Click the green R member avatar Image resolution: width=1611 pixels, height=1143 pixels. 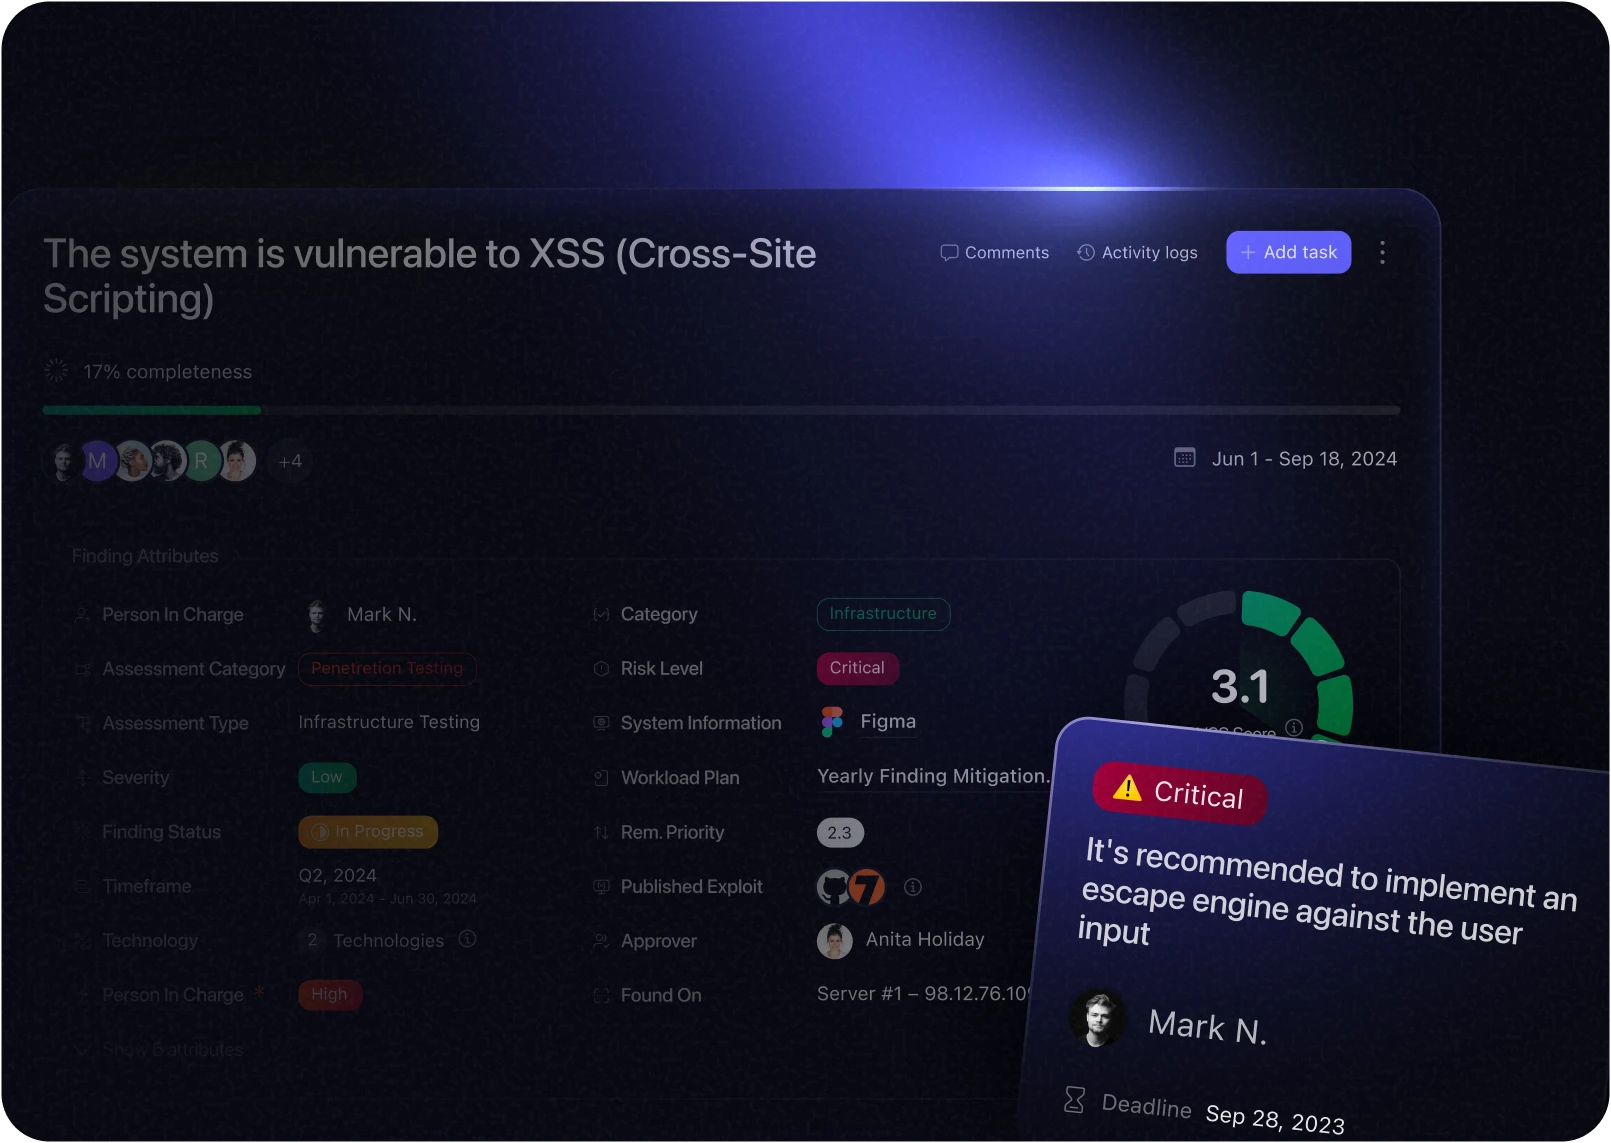click(x=201, y=461)
